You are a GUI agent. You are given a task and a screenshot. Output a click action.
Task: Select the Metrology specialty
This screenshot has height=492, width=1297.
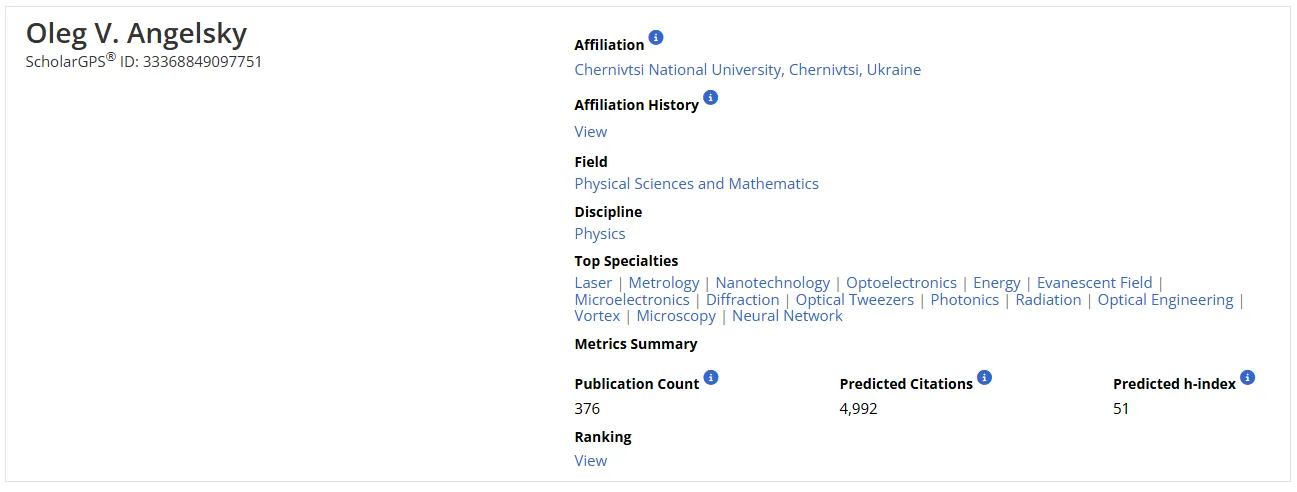pyautogui.click(x=663, y=283)
